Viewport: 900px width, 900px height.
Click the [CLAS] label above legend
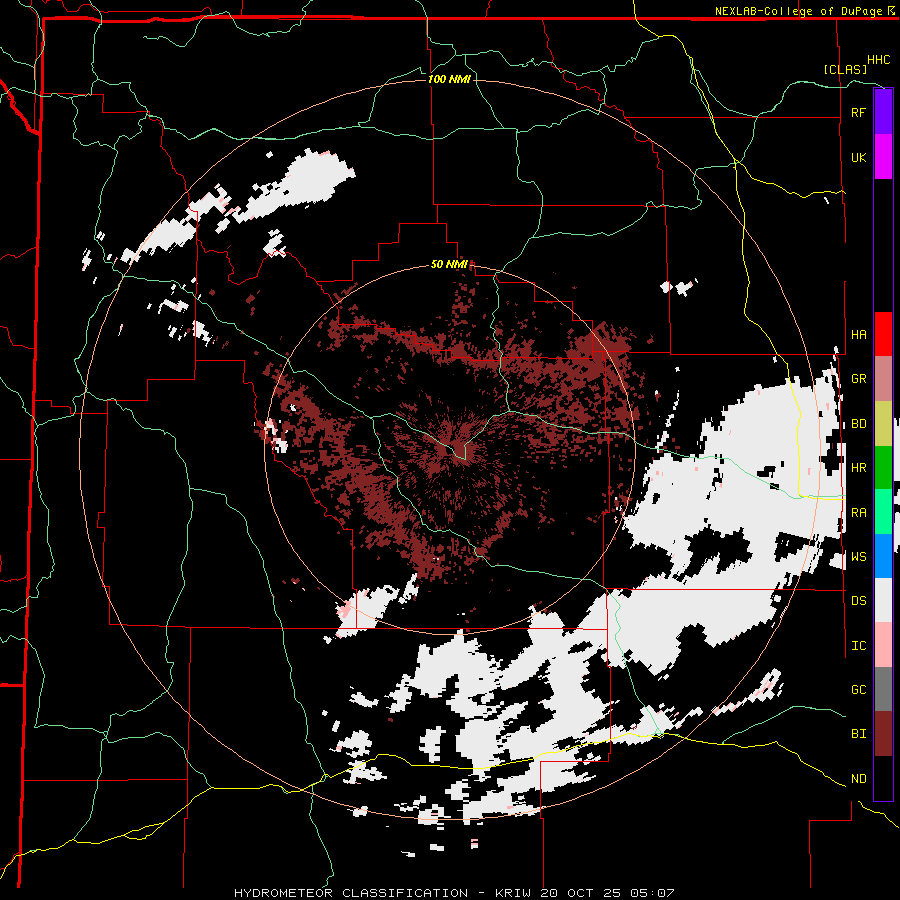(x=845, y=69)
